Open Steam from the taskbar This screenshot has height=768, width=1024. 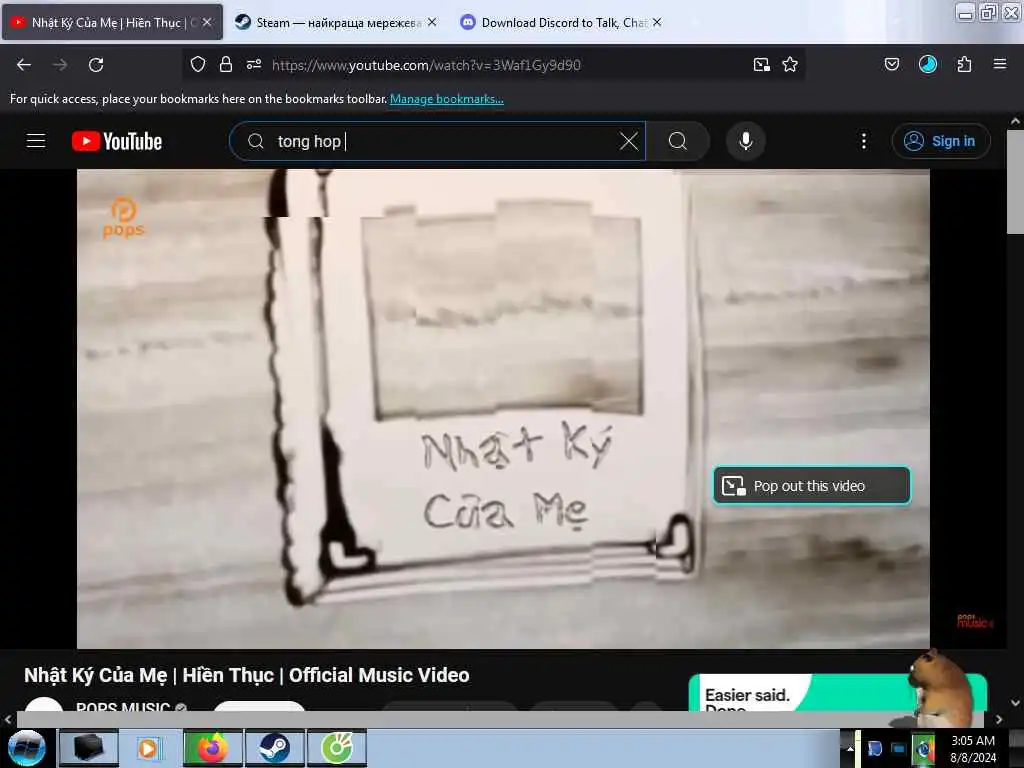[x=274, y=748]
